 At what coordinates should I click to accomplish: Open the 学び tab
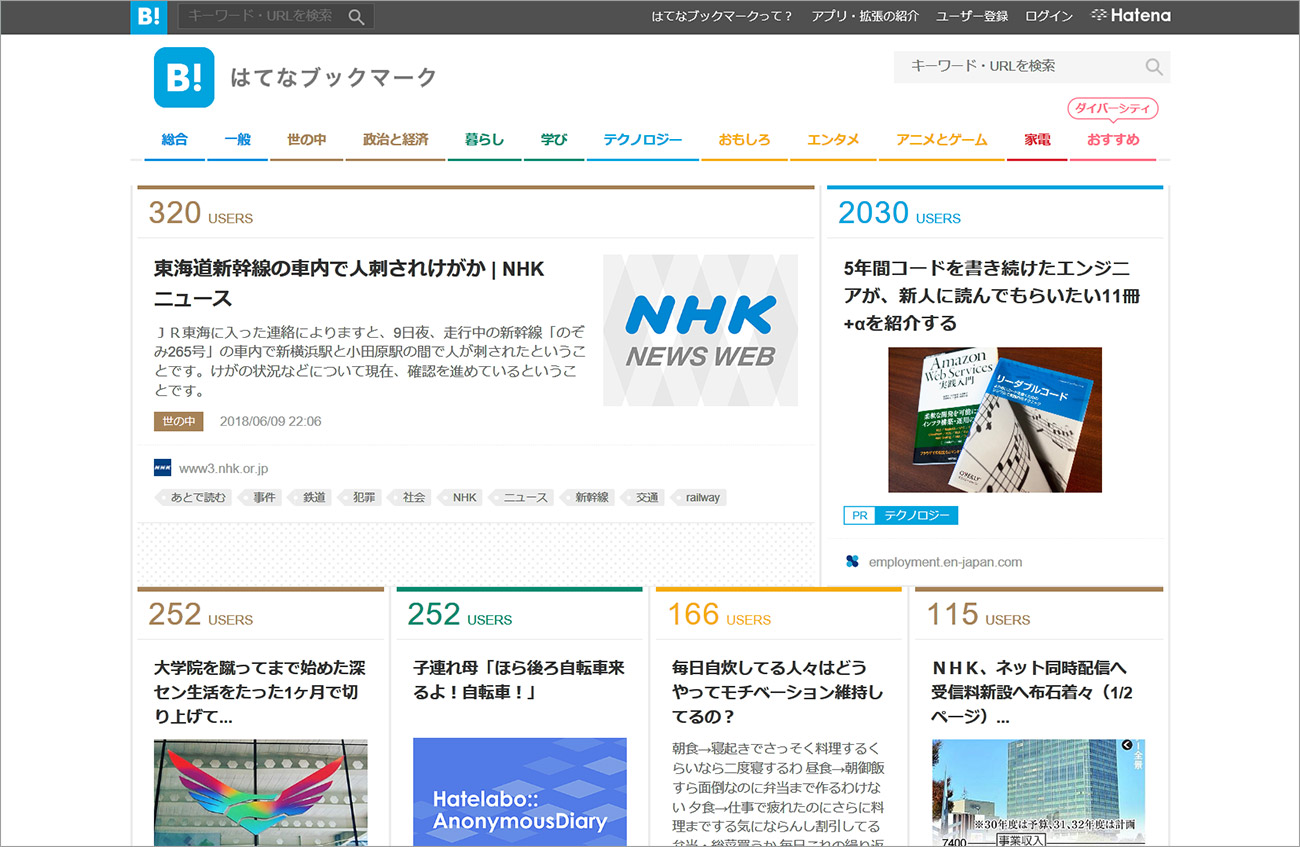click(553, 140)
